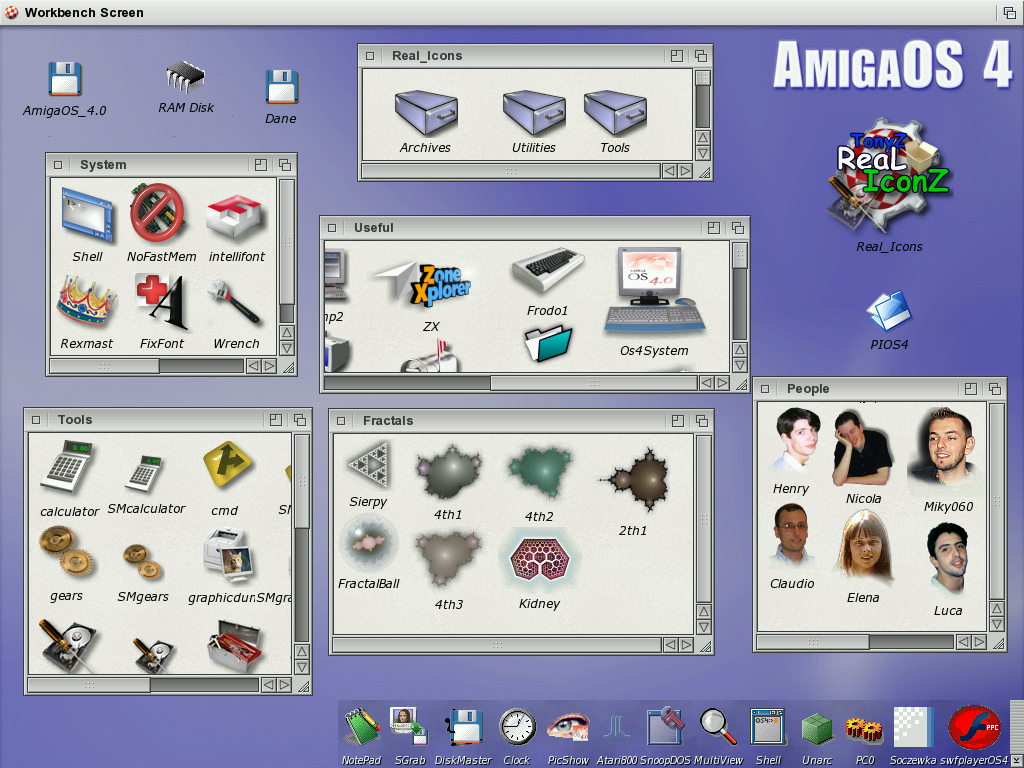Select the Dane floppy disk icon
Screen dimensions: 1024x768
[x=281, y=88]
